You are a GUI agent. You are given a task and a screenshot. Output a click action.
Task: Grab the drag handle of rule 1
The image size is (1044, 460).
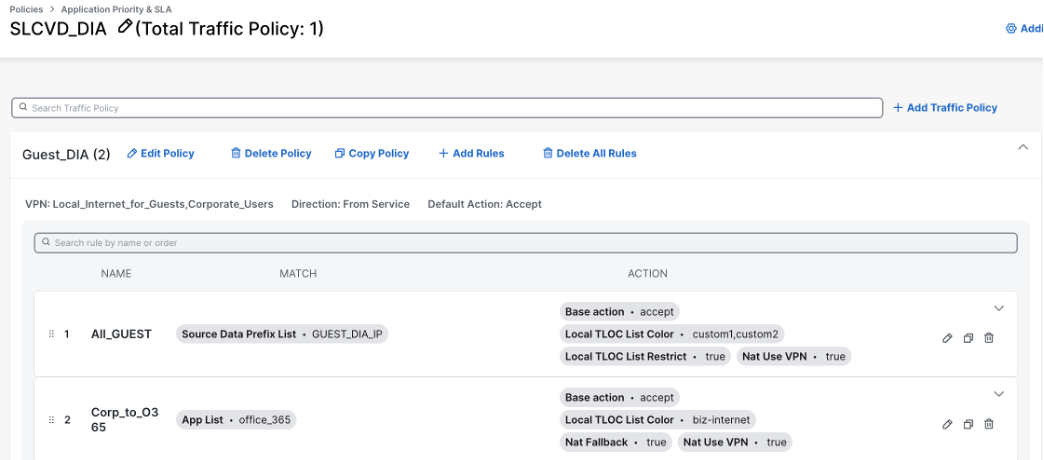click(x=51, y=334)
